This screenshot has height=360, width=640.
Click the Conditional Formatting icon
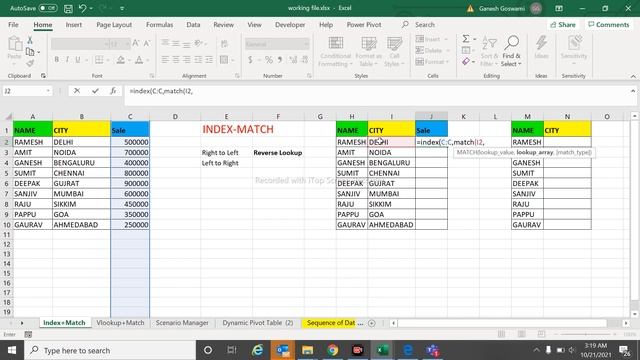coord(336,44)
